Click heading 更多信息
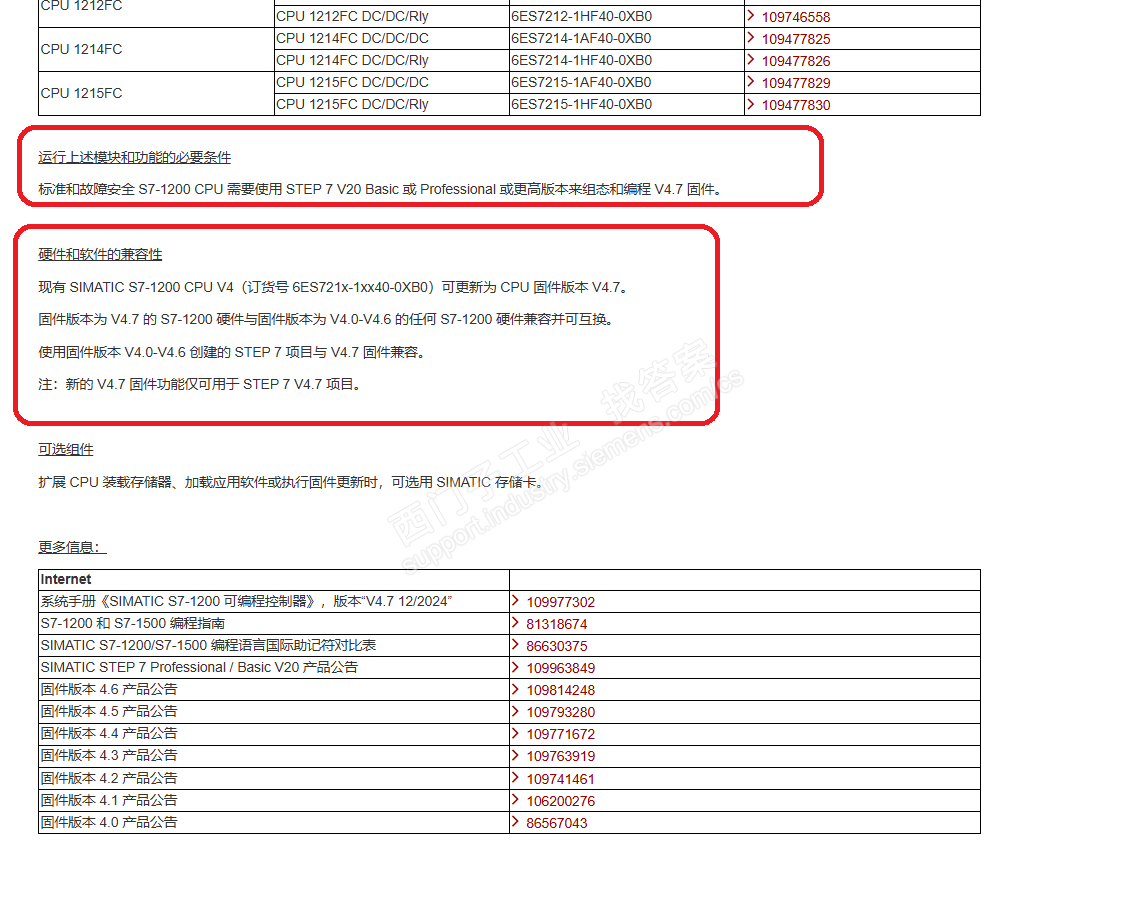The image size is (1125, 912). coord(72,547)
